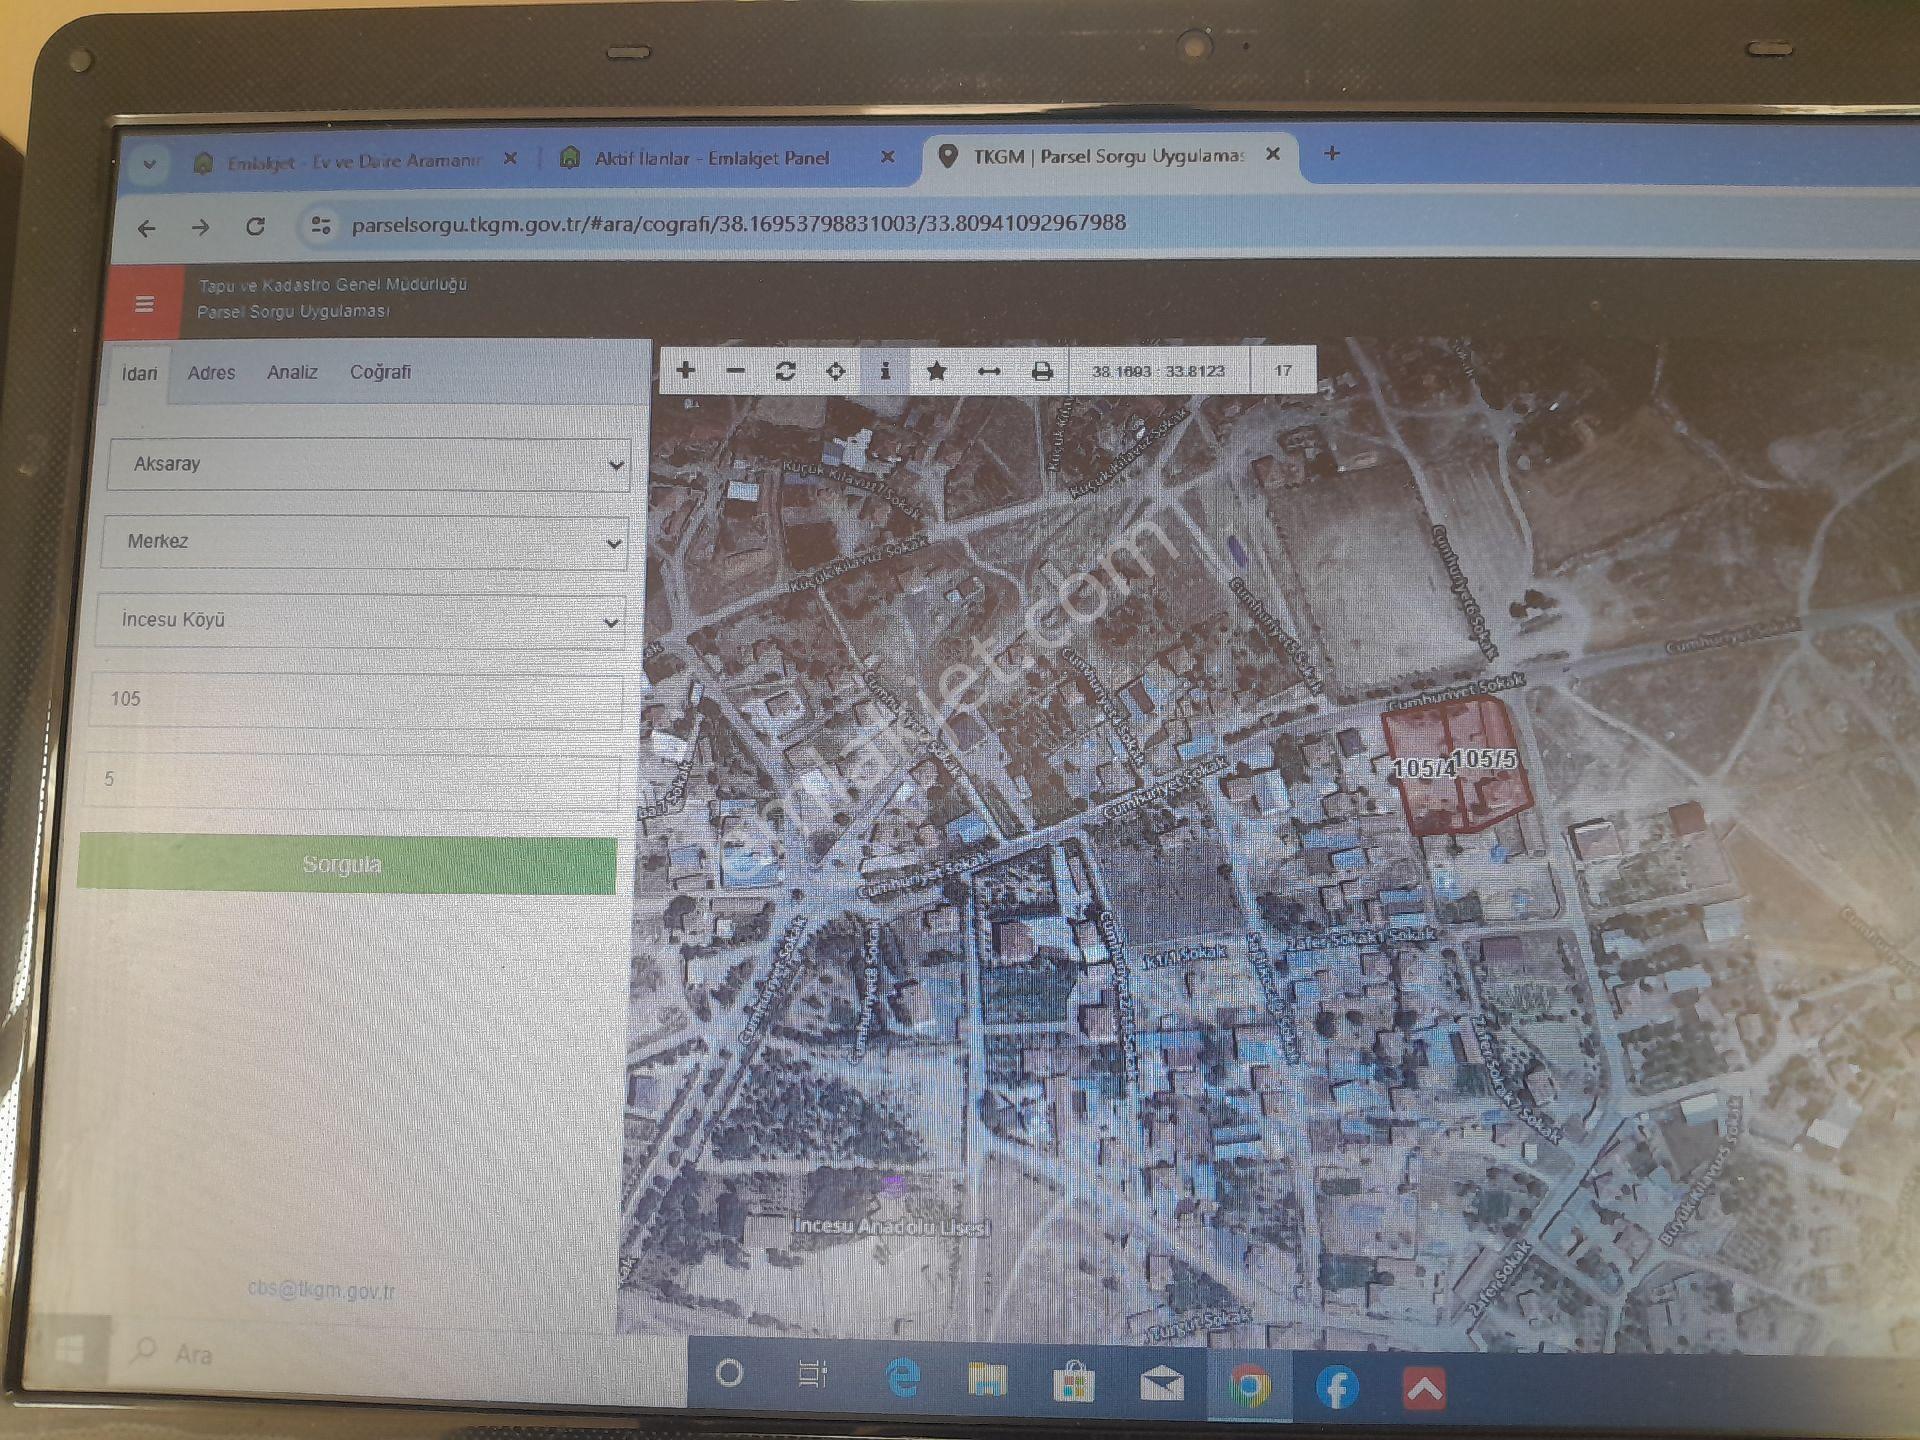The width and height of the screenshot is (1920, 1440).
Task: Switch to the Coğrafi tab
Action: coord(380,372)
